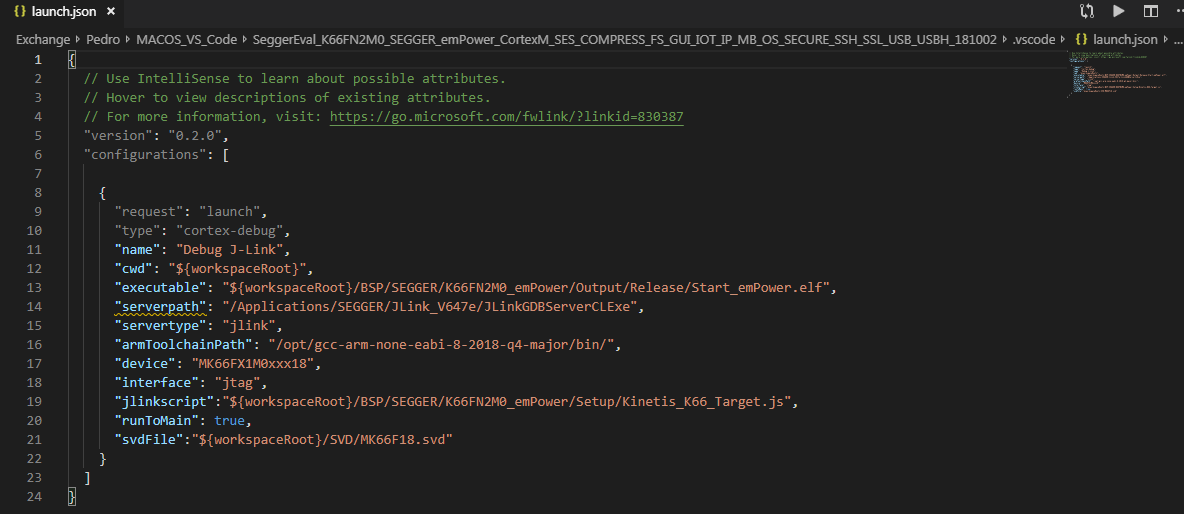Click the Split Editor icon
Image resolution: width=1184 pixels, height=514 pixels.
point(1151,12)
